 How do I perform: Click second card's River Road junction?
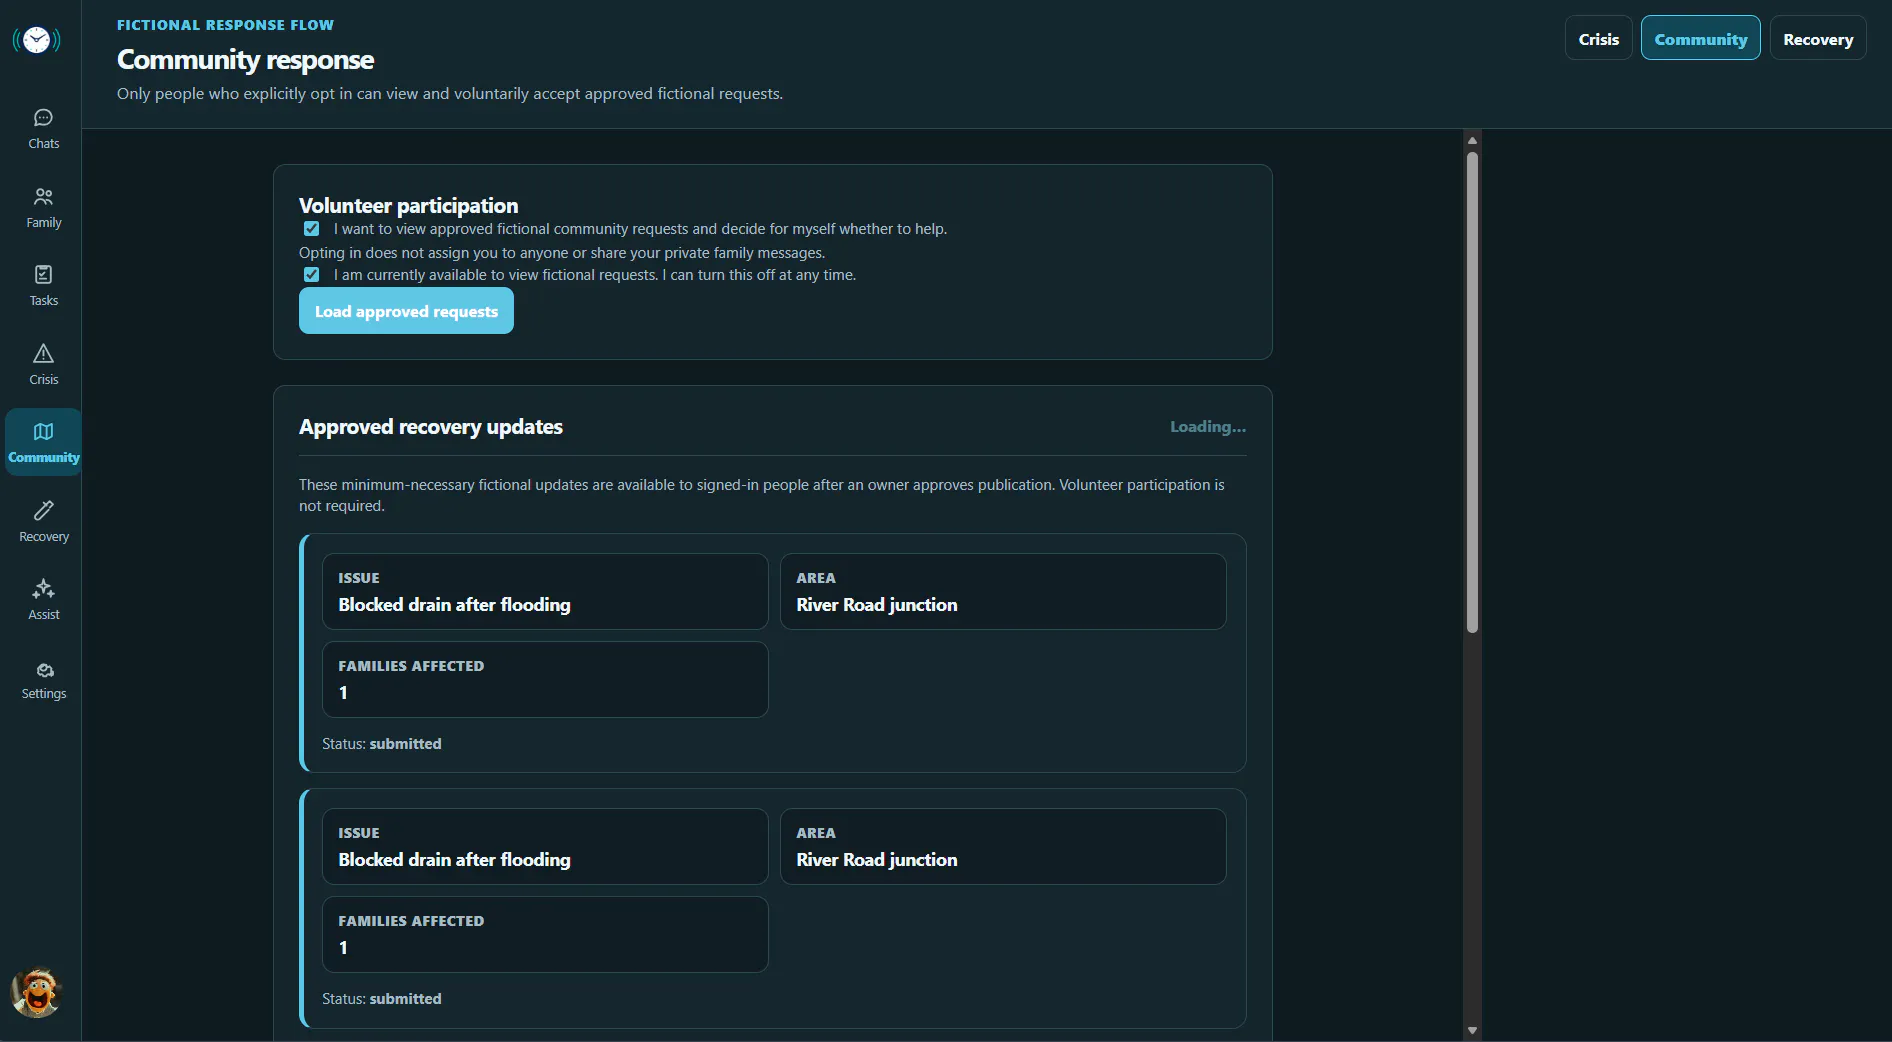tap(876, 860)
